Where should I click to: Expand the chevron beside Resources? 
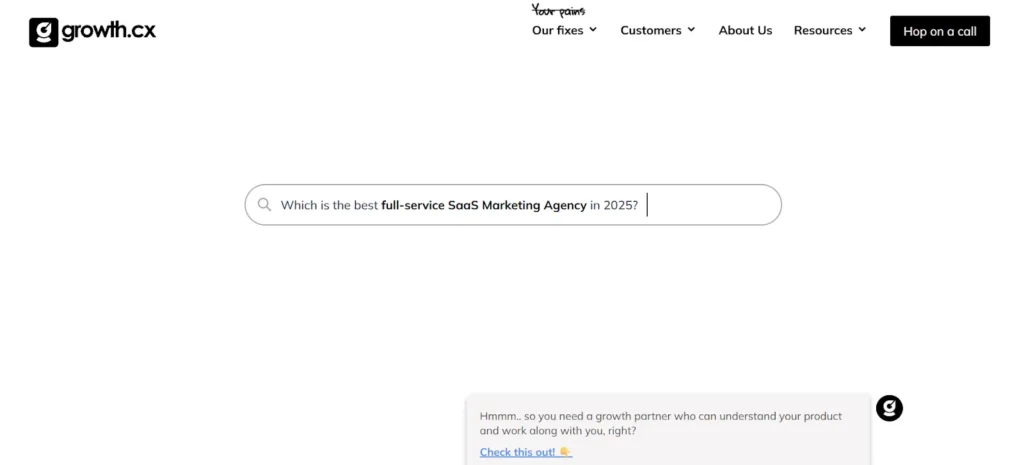tap(862, 30)
